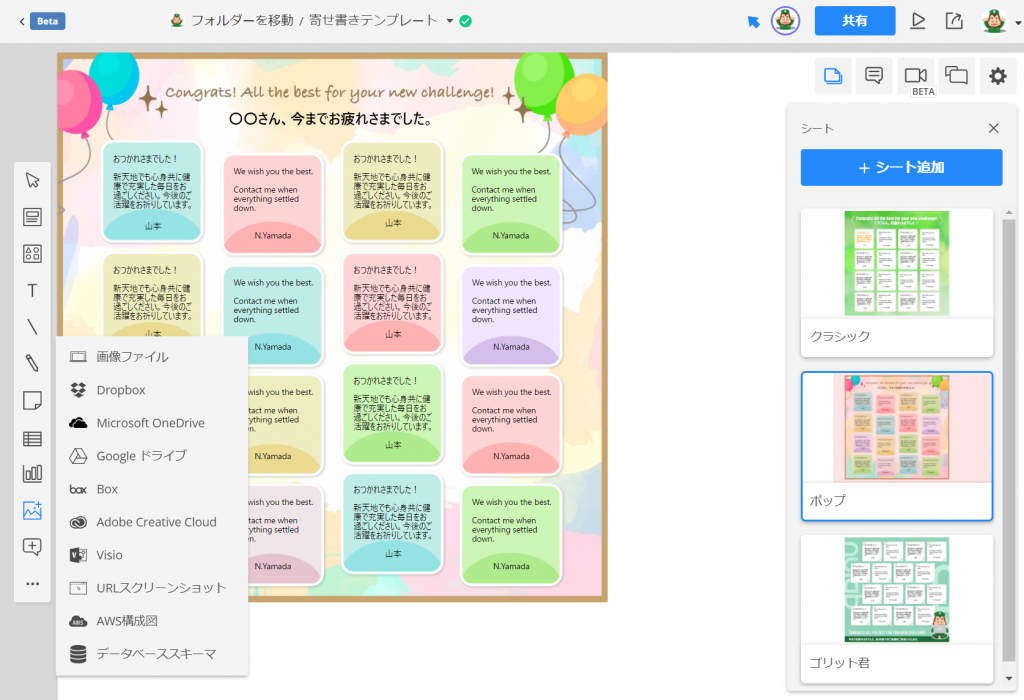Open settings gear icon
The height and width of the screenshot is (700, 1024).
point(997,76)
